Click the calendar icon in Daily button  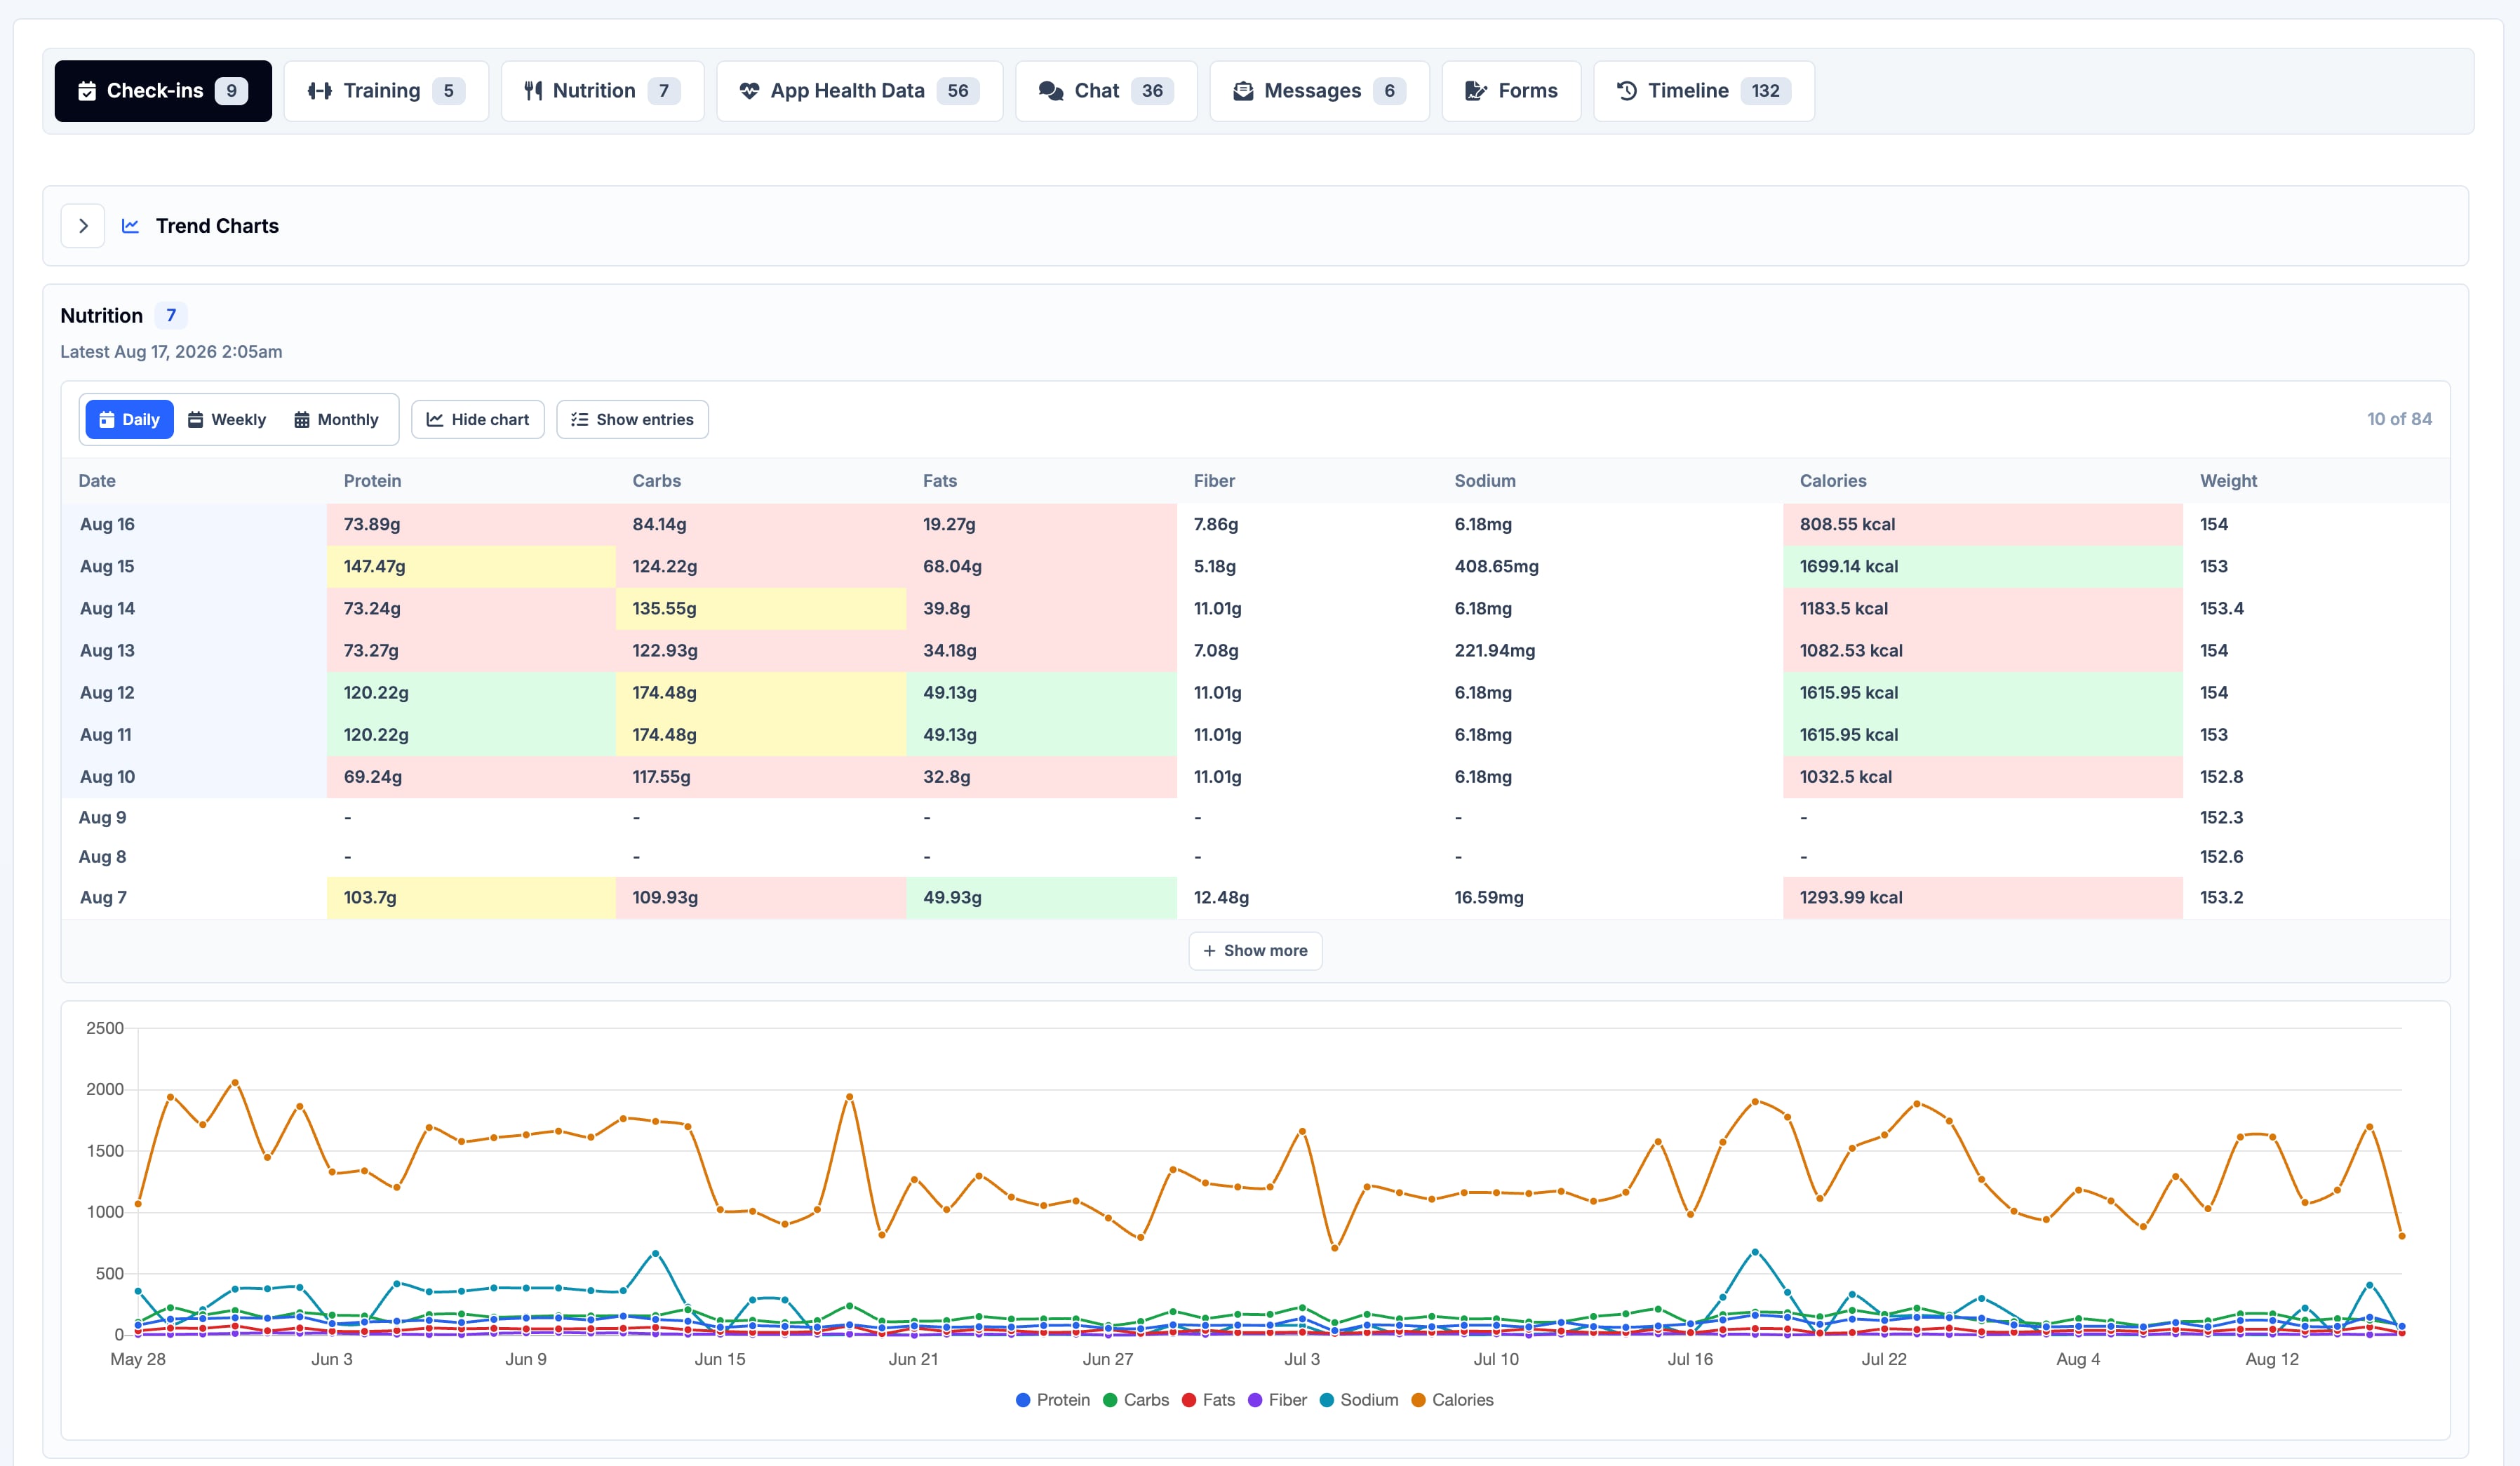click(107, 420)
